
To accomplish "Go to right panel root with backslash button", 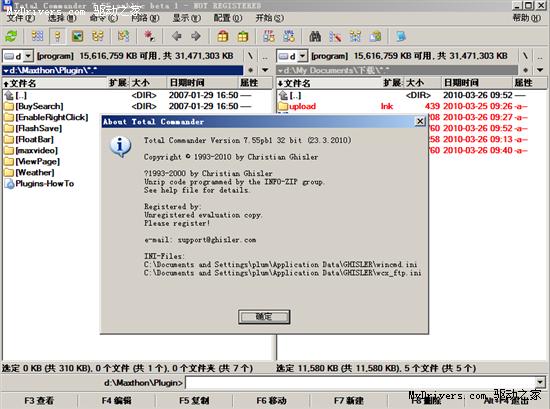I will [525, 56].
